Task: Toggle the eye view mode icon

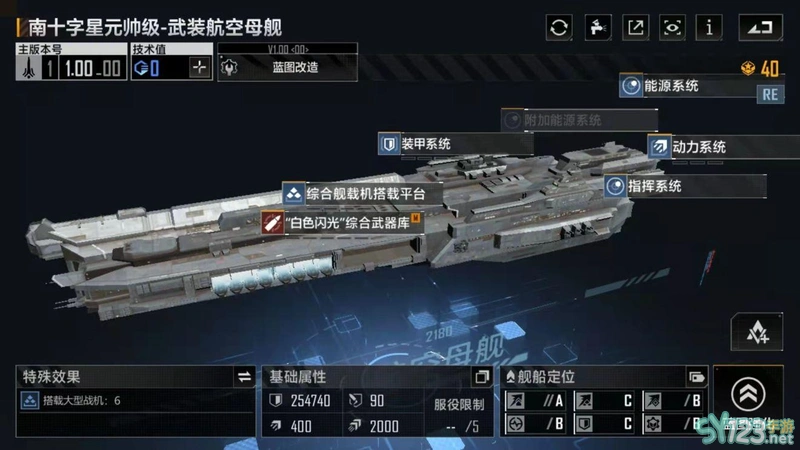Action: 672,27
